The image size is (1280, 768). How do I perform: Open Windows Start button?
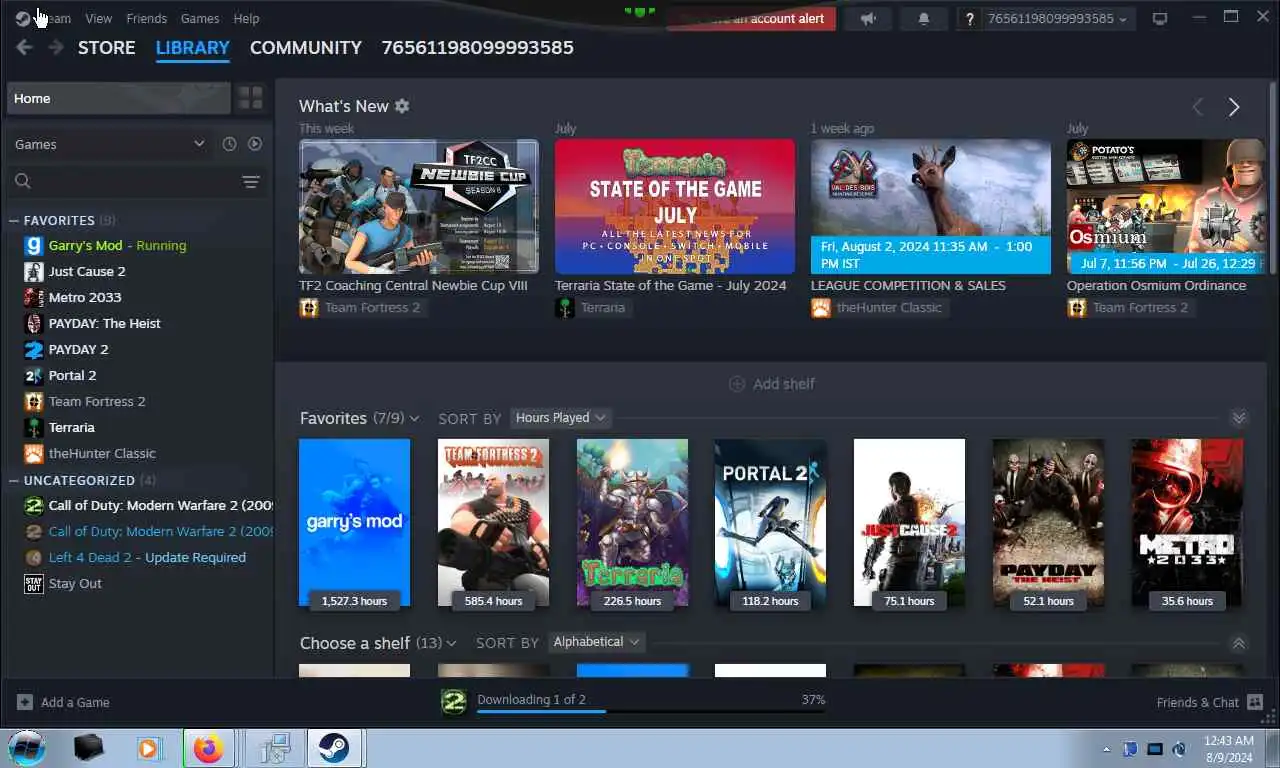[27, 748]
